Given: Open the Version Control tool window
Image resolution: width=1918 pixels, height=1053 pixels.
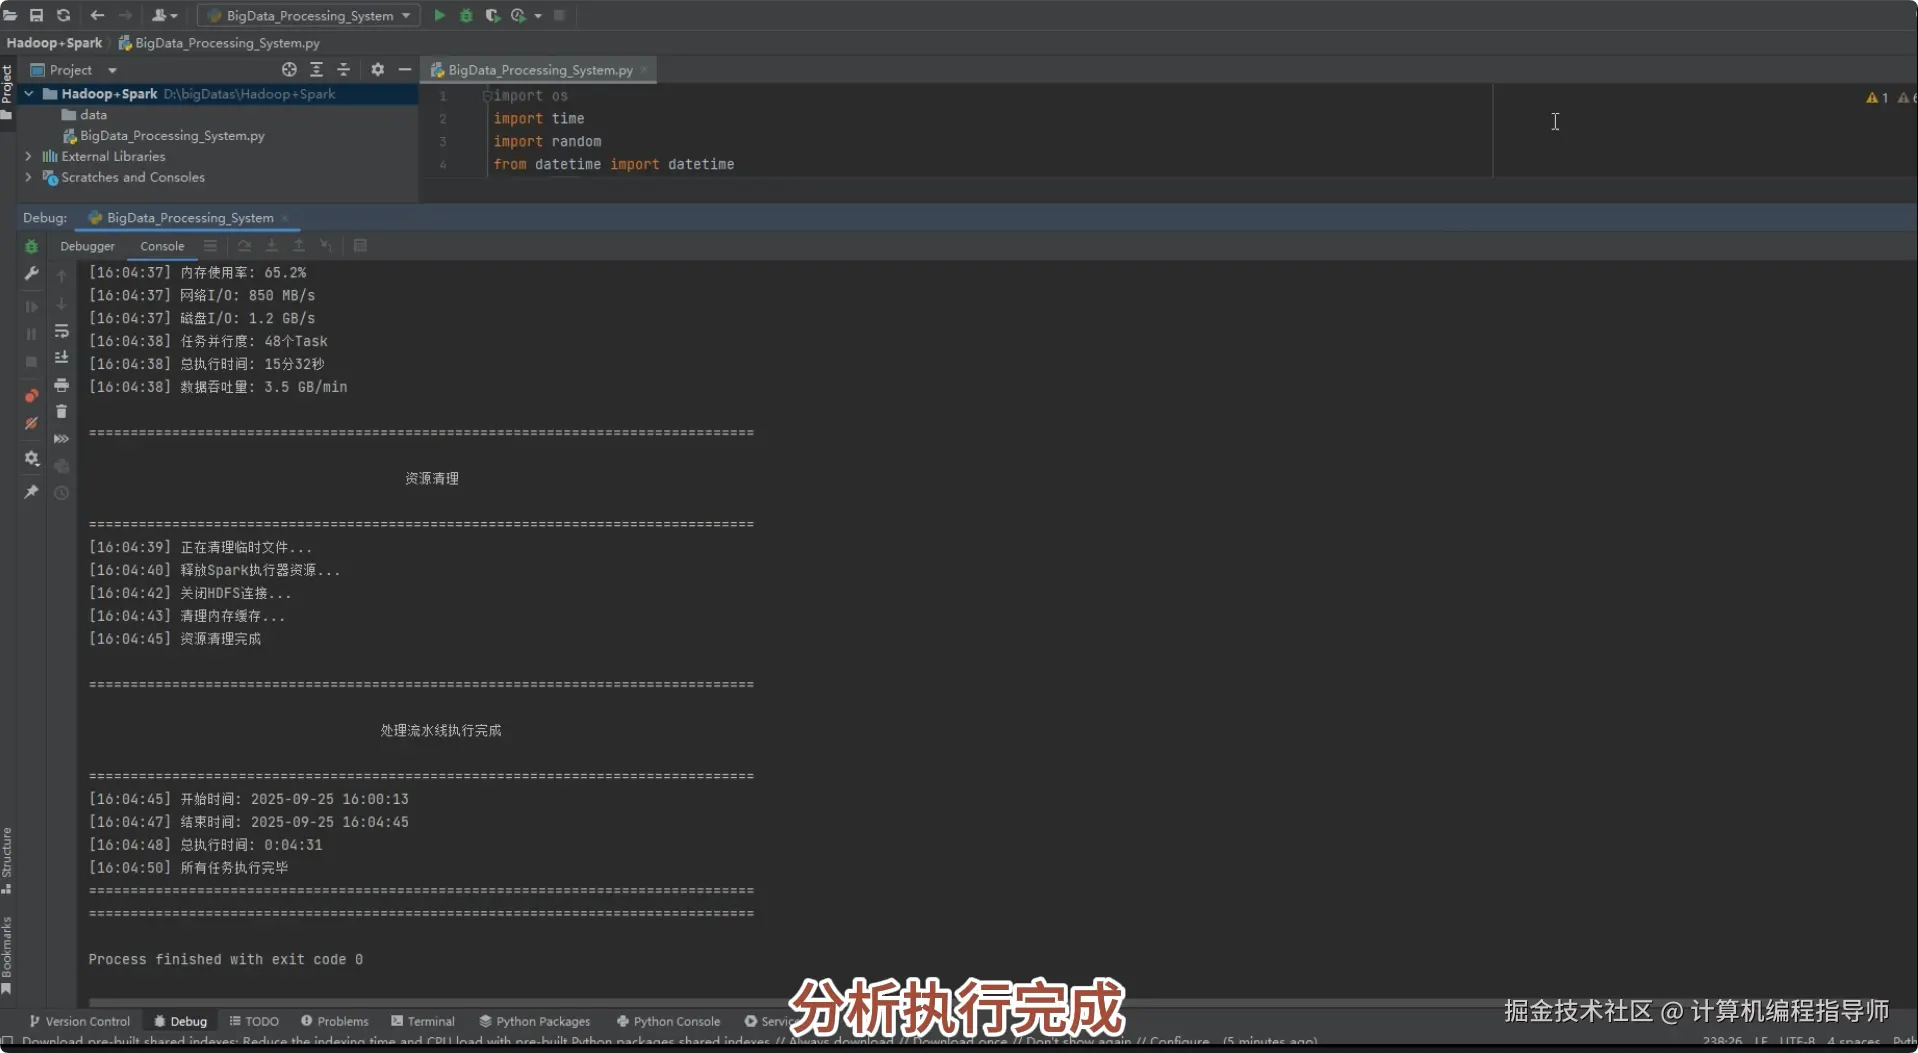Looking at the screenshot, I should [x=79, y=1021].
